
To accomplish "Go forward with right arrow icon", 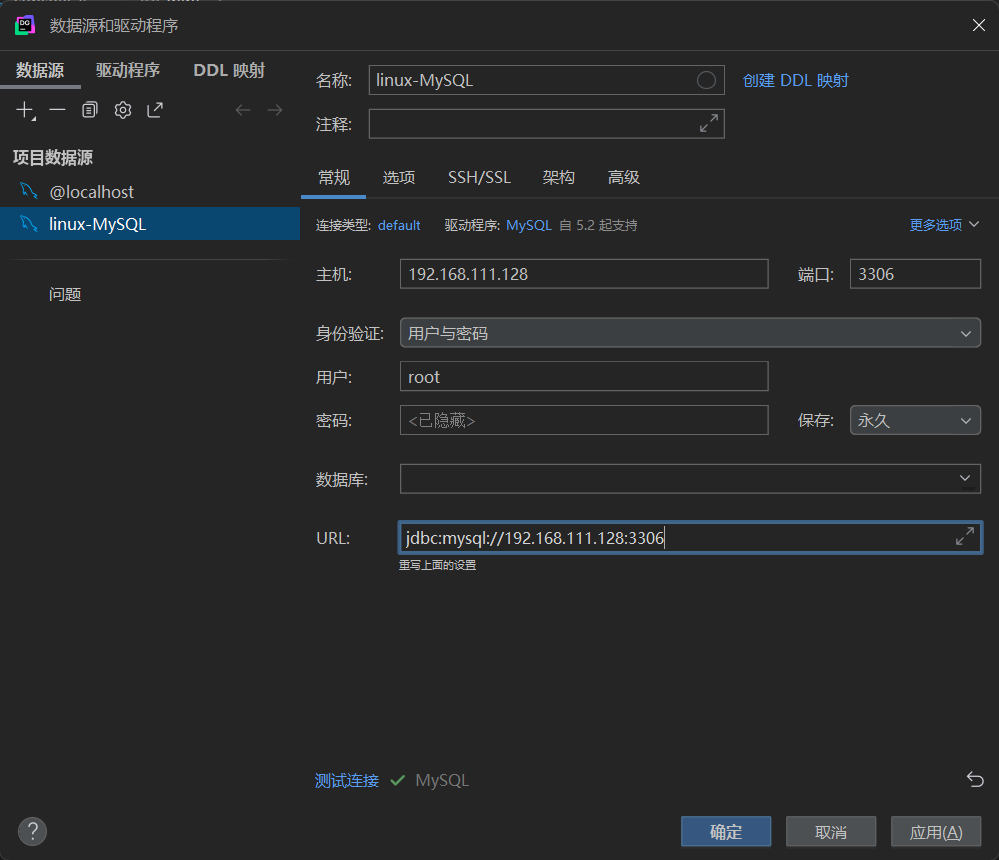I will pos(275,110).
